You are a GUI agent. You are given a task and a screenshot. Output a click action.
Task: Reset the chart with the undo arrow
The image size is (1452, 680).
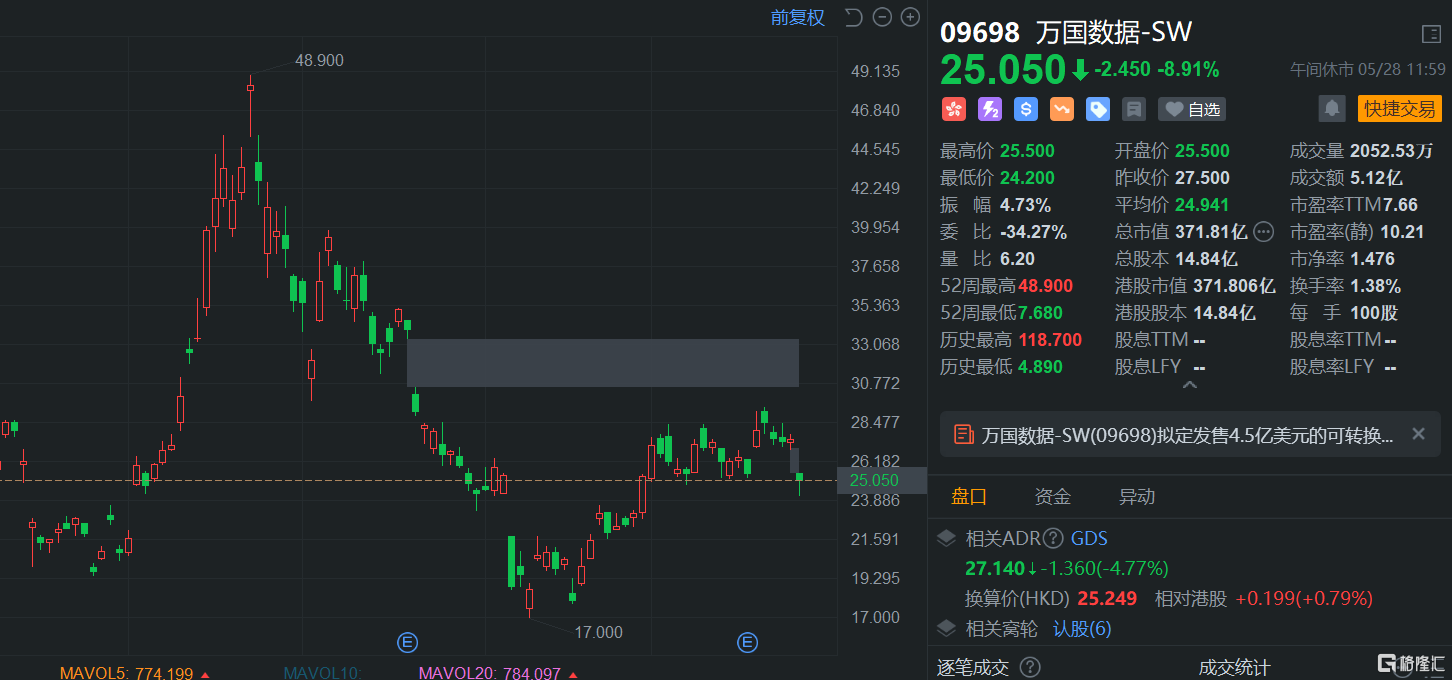[x=853, y=17]
